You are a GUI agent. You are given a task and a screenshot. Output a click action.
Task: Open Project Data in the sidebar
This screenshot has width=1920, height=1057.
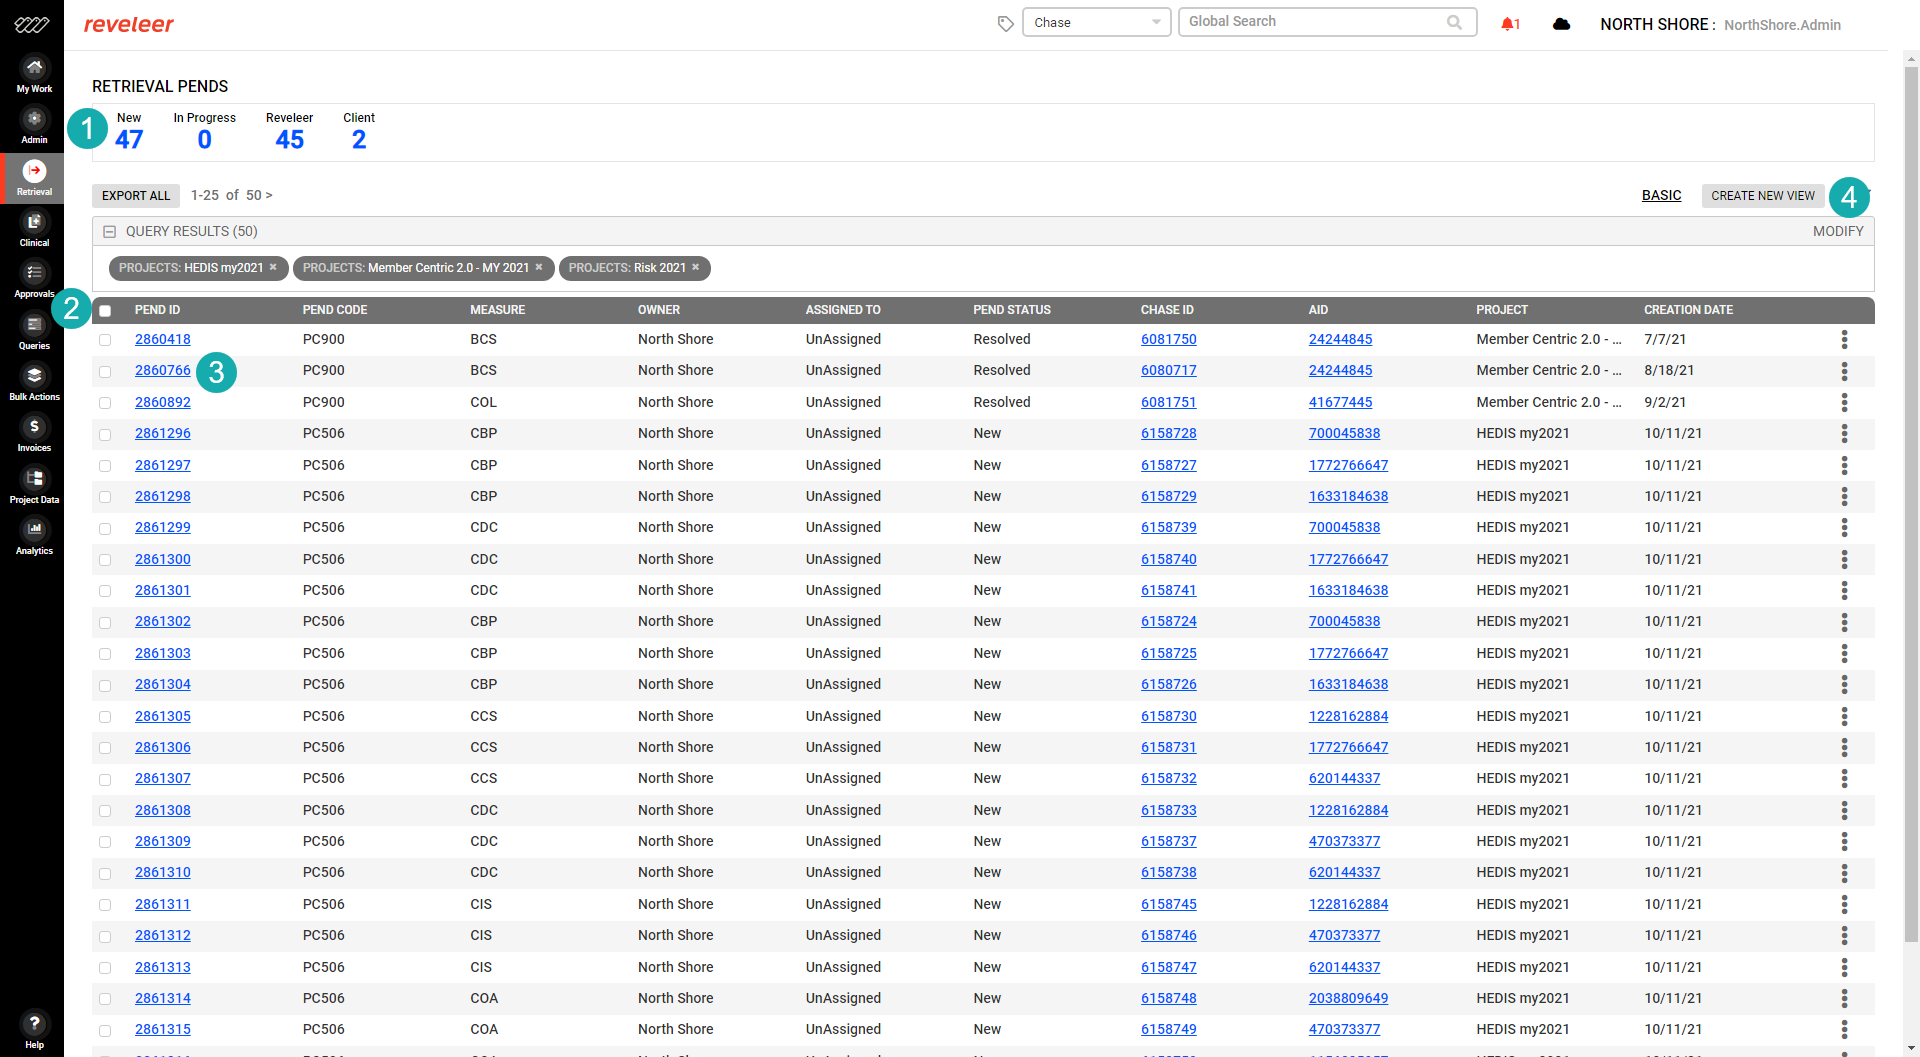pyautogui.click(x=34, y=486)
